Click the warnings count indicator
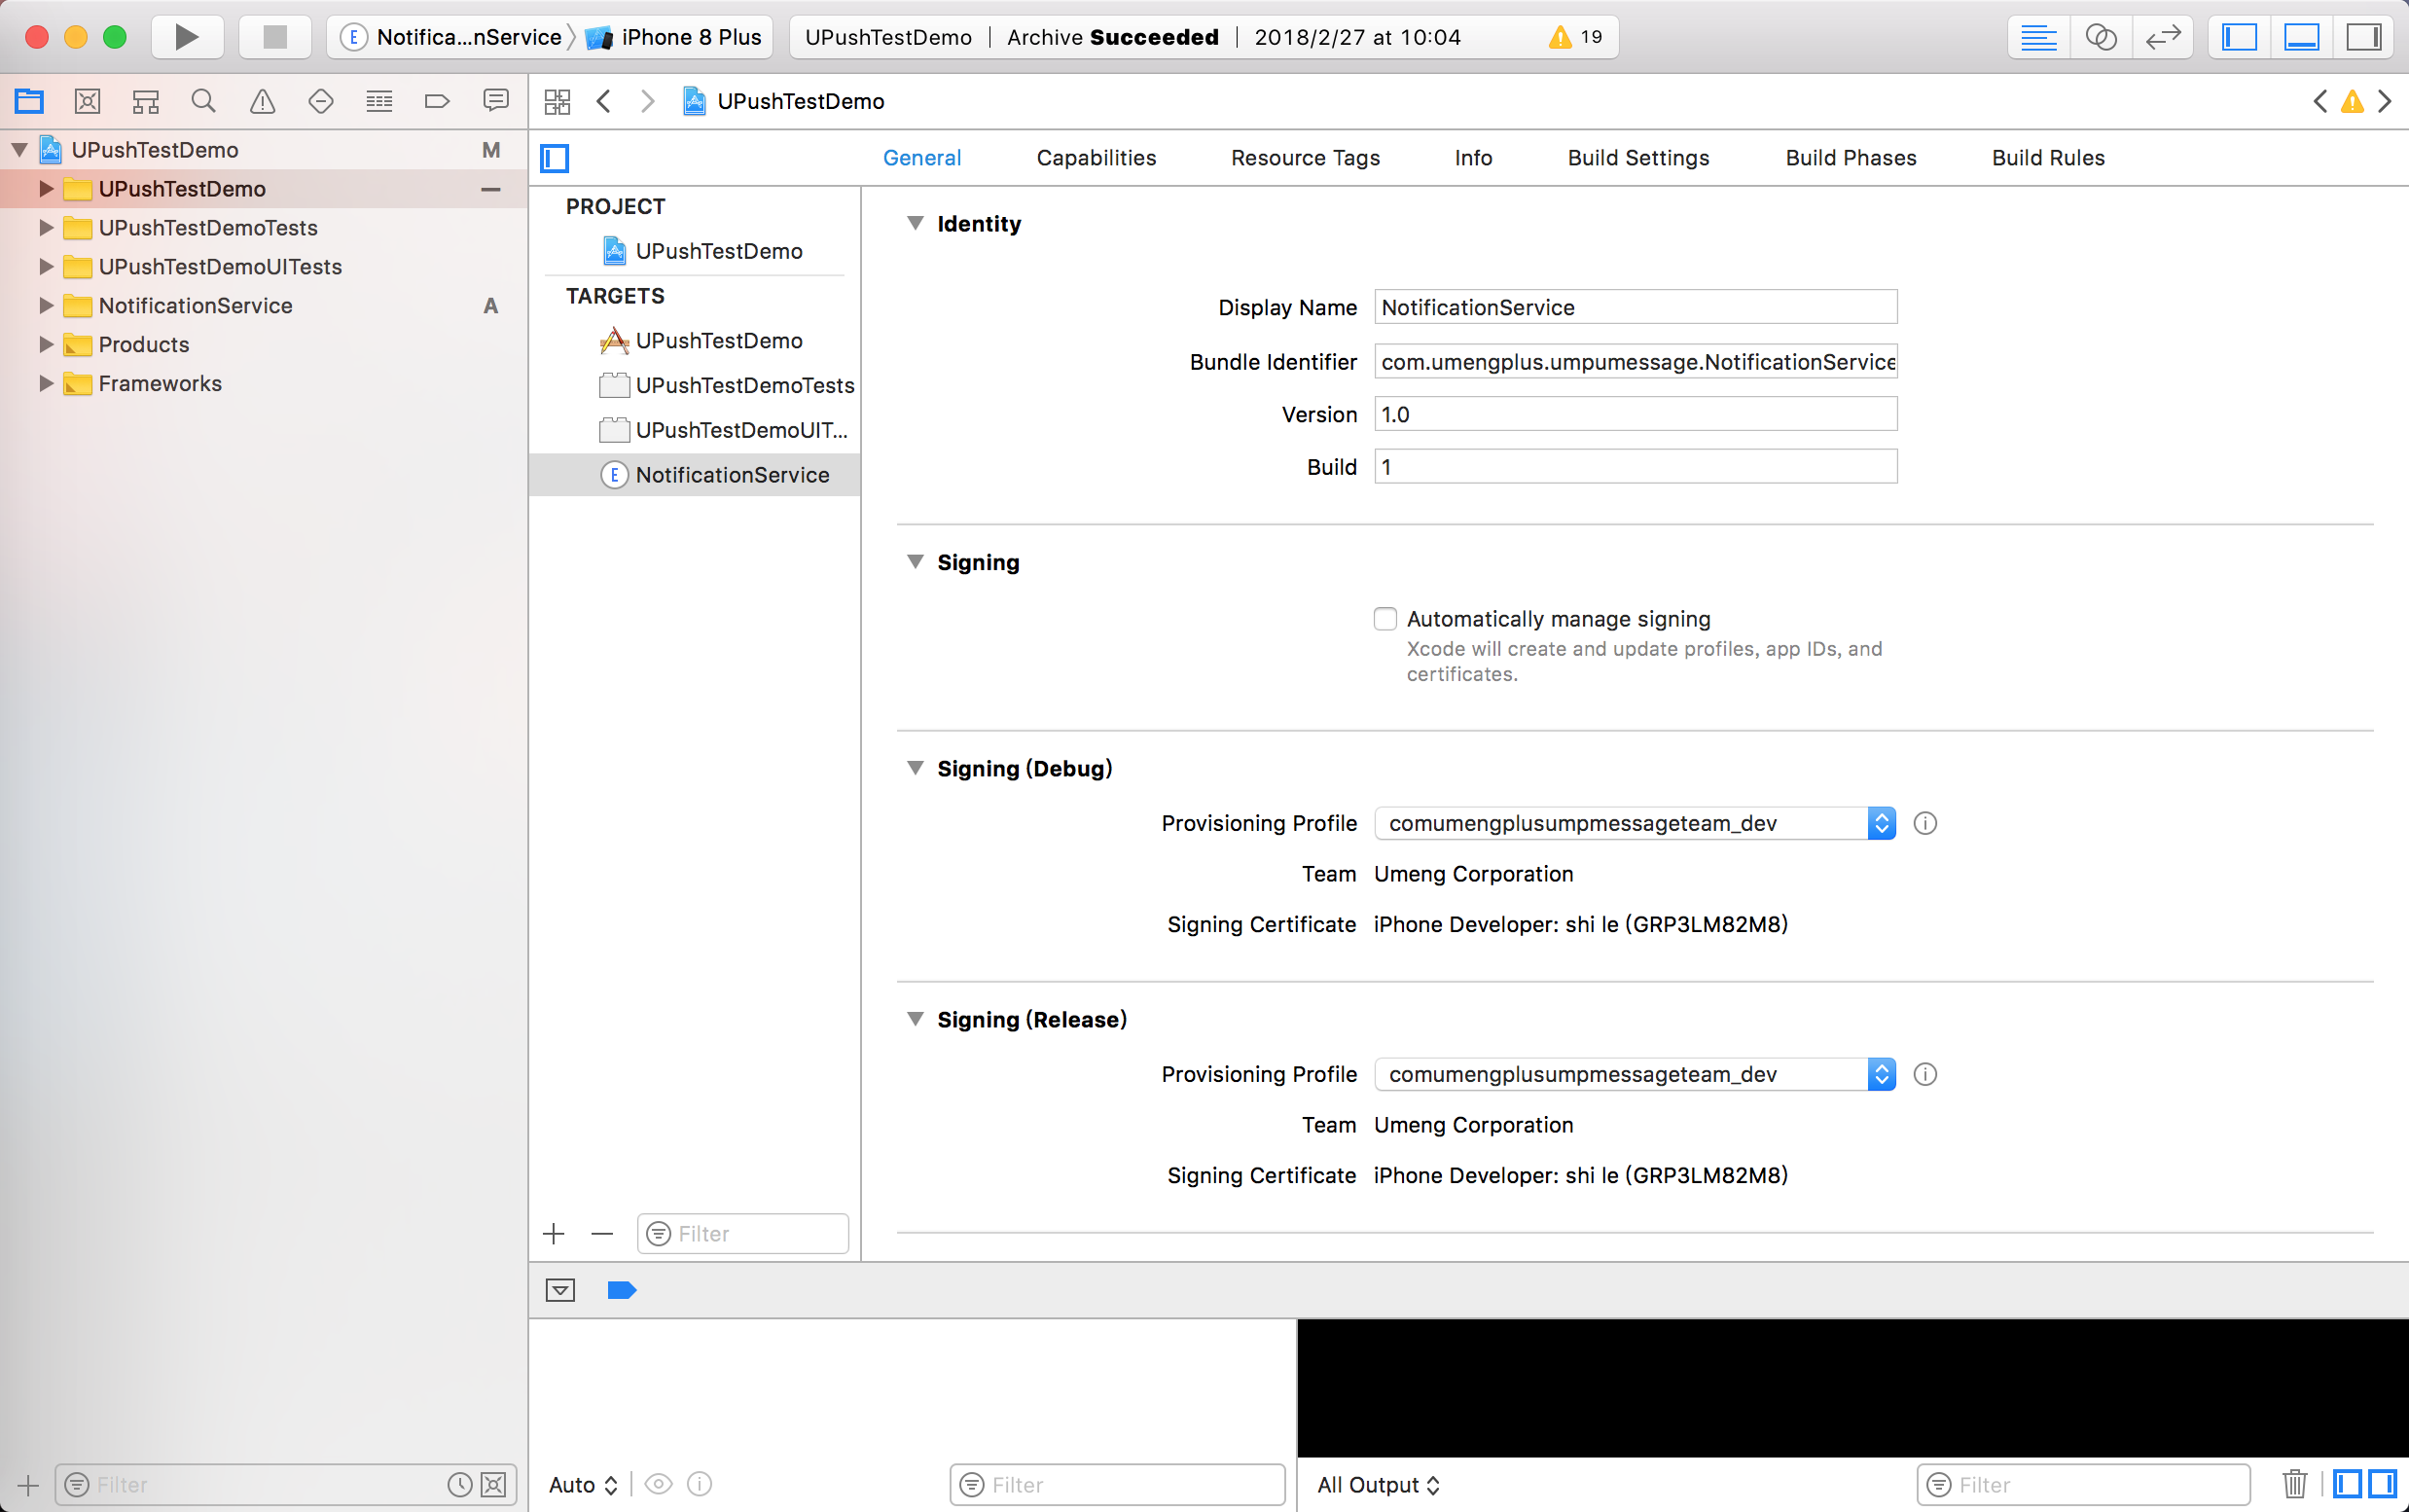 pos(1576,37)
